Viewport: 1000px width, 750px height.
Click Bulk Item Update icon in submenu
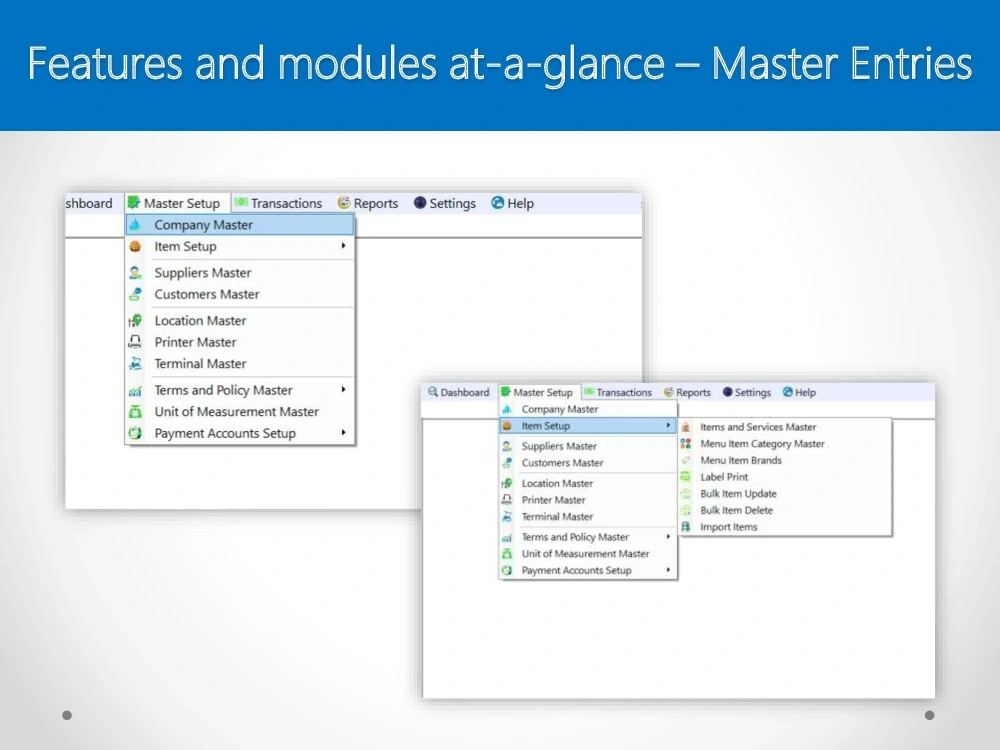point(686,494)
